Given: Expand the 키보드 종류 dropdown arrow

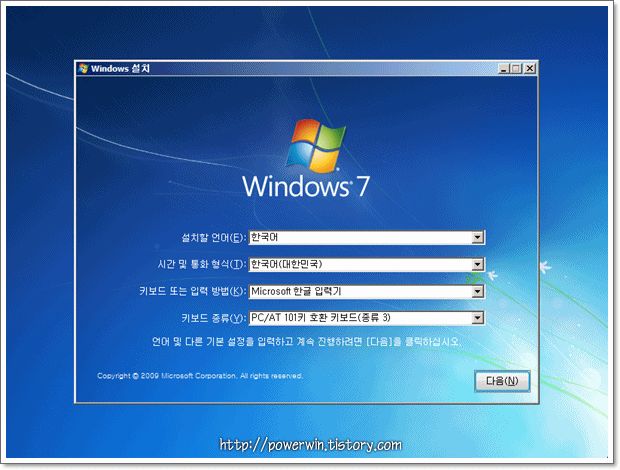Looking at the screenshot, I should [478, 318].
